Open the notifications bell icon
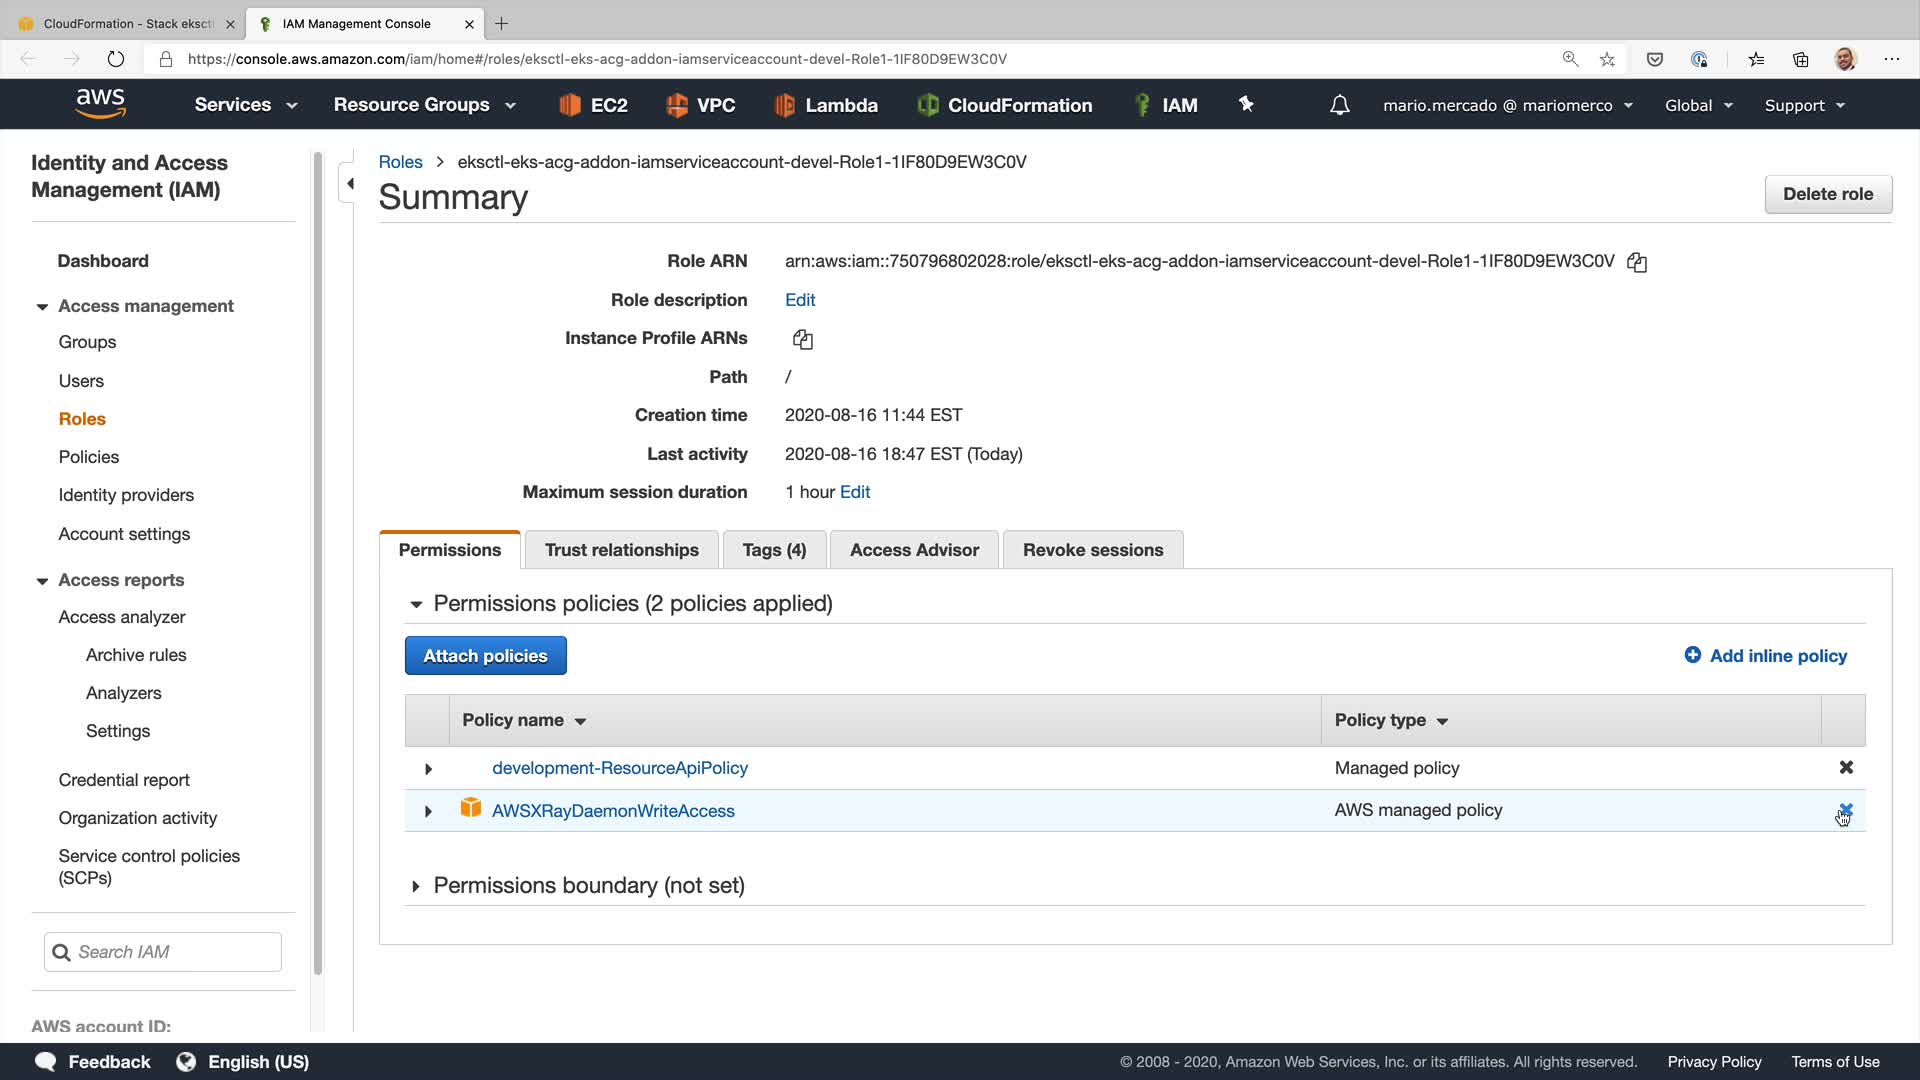Screen dimensions: 1920x1080 [x=1339, y=105]
